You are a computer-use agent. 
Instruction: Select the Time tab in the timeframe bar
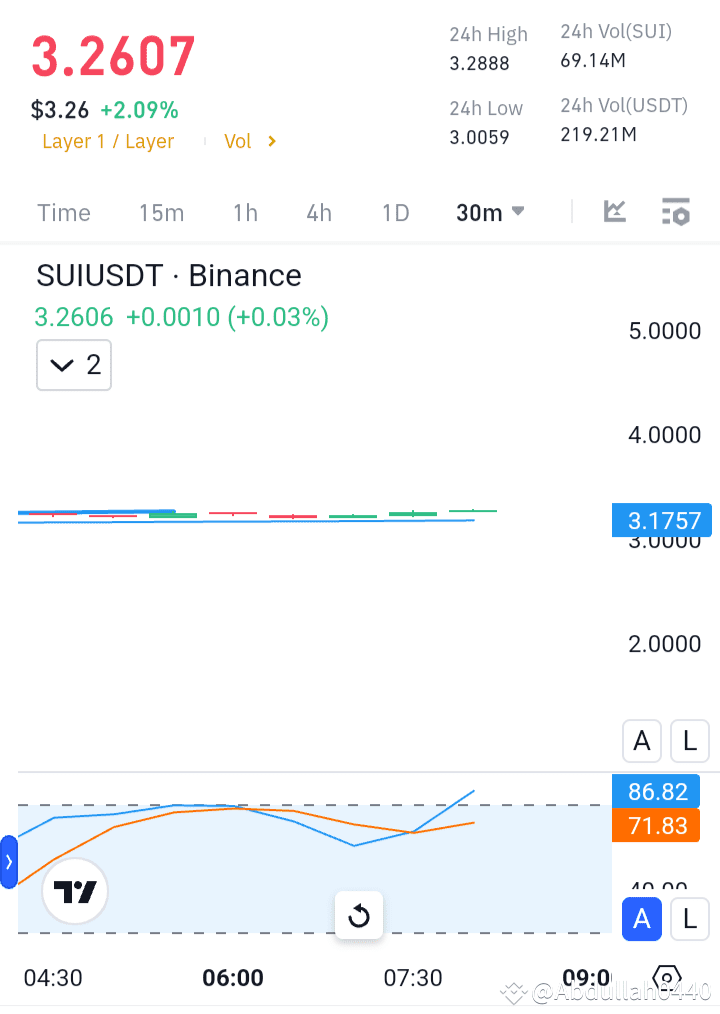tap(63, 212)
